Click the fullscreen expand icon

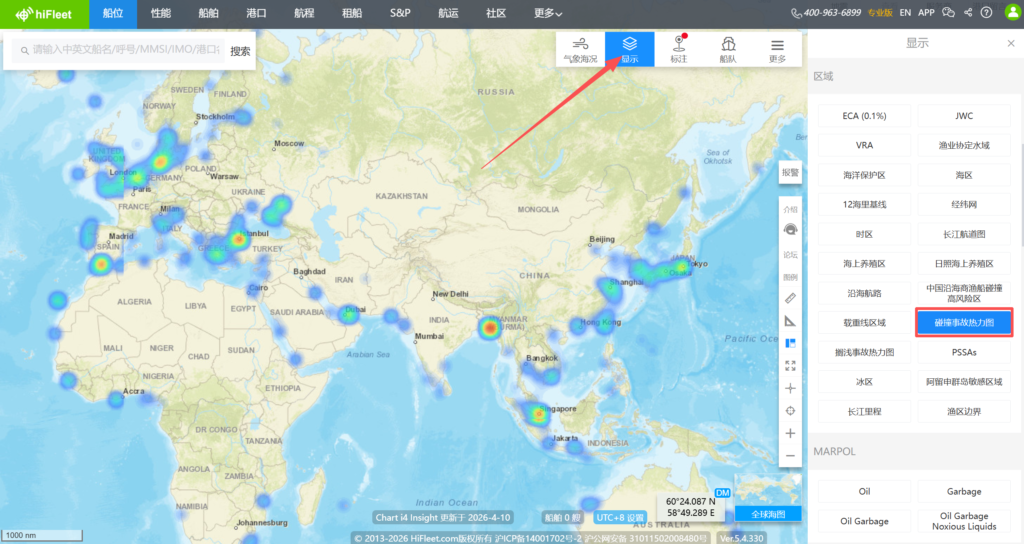pyautogui.click(x=790, y=366)
